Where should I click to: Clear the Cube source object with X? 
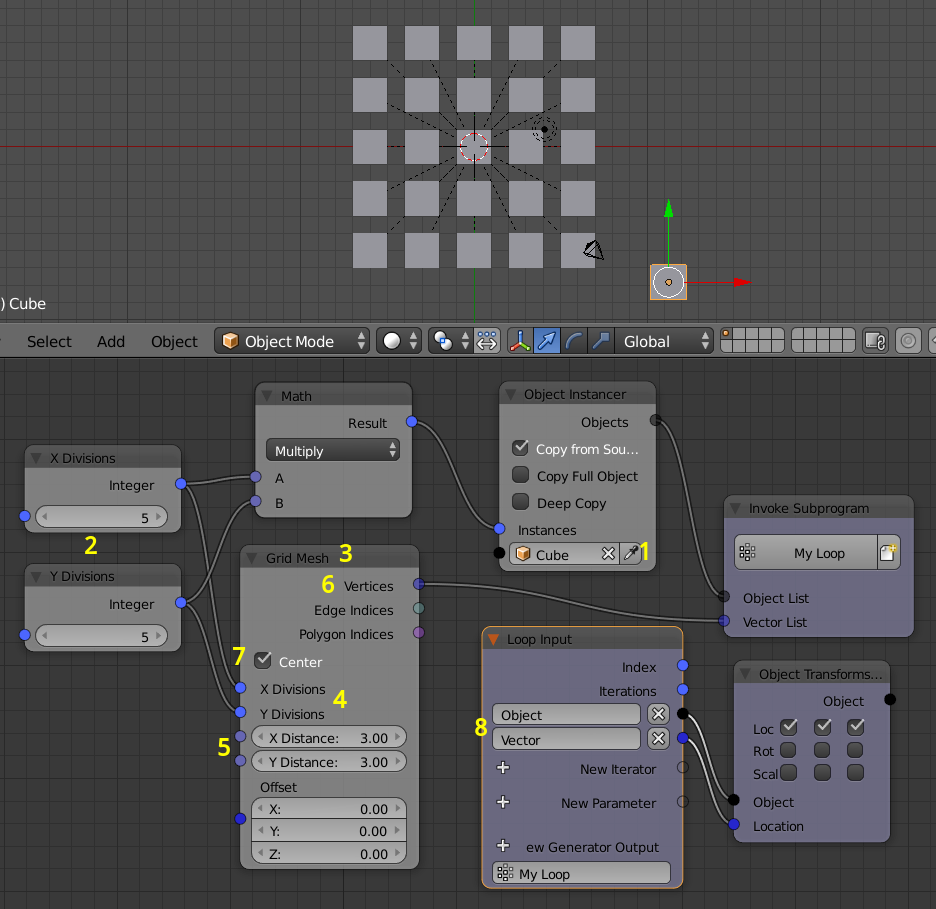point(608,554)
